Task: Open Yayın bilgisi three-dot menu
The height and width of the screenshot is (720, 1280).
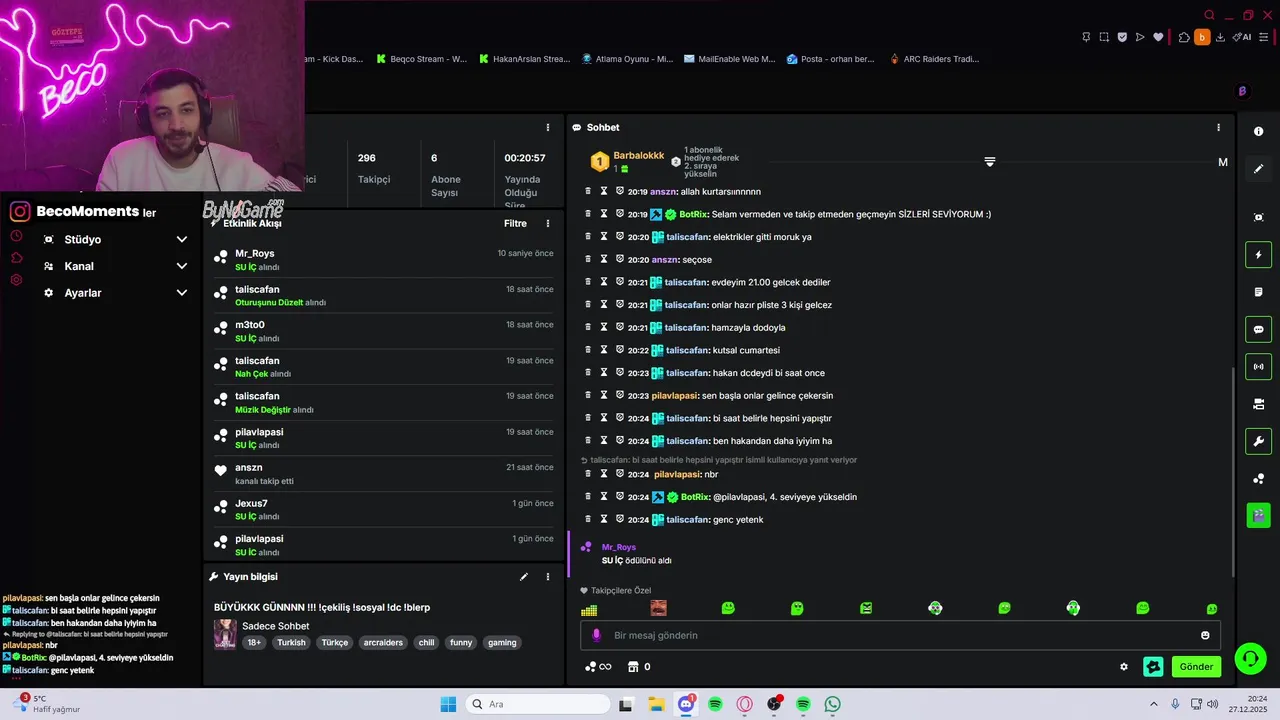Action: pos(548,577)
